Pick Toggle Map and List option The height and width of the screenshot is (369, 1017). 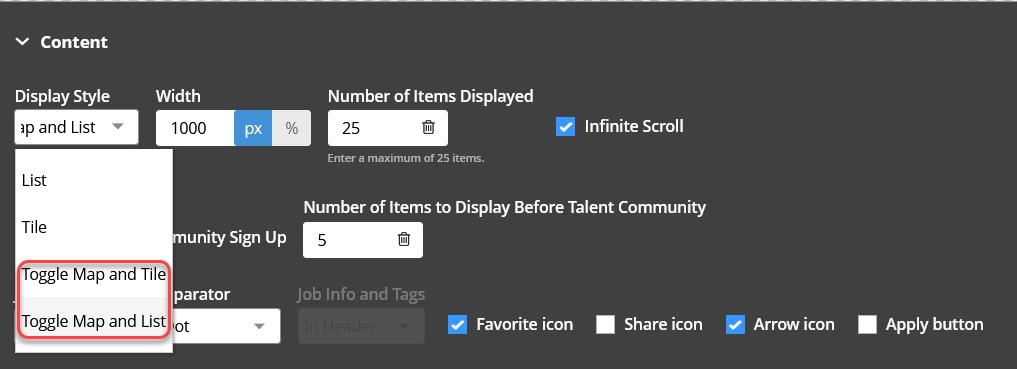click(94, 321)
